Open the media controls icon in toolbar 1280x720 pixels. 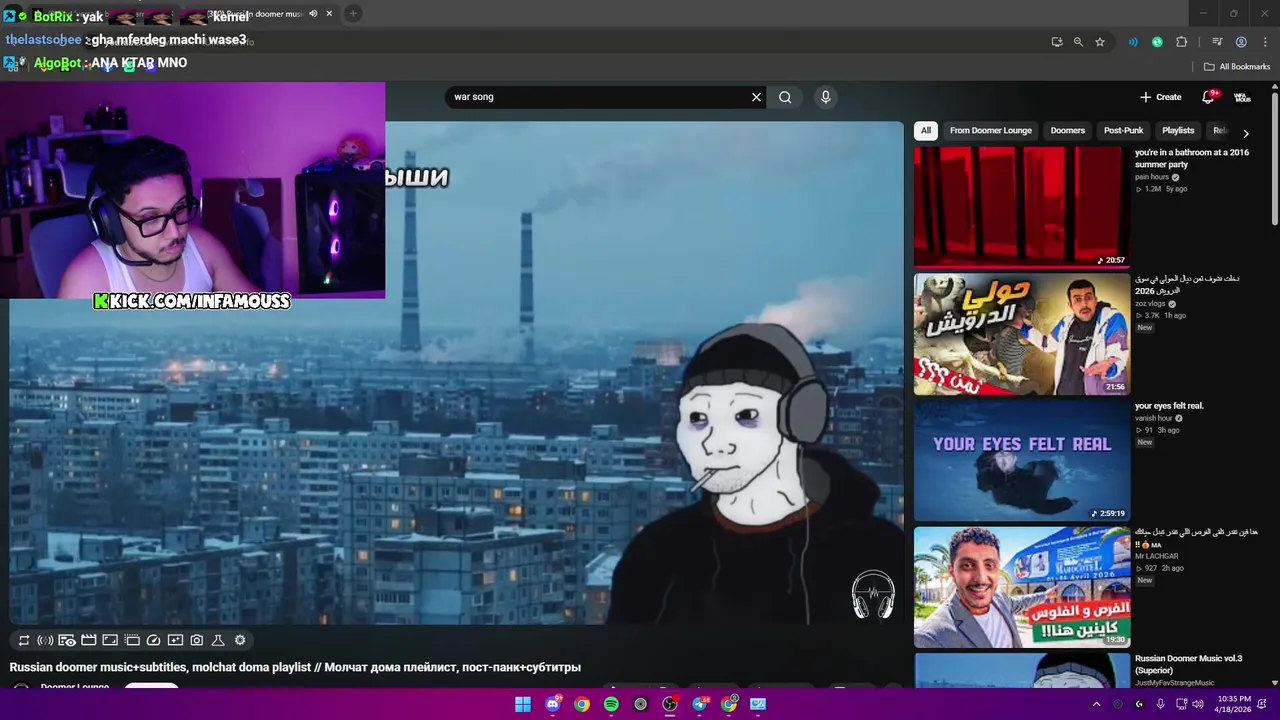pyautogui.click(x=1217, y=42)
